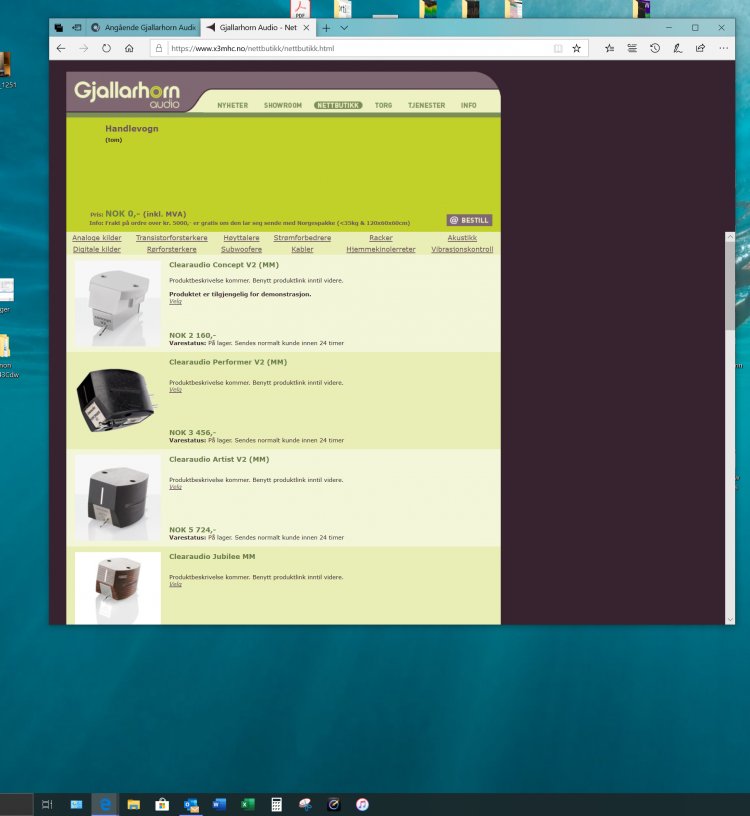Open the Akustikk category link
750x816 pixels.
pos(462,238)
